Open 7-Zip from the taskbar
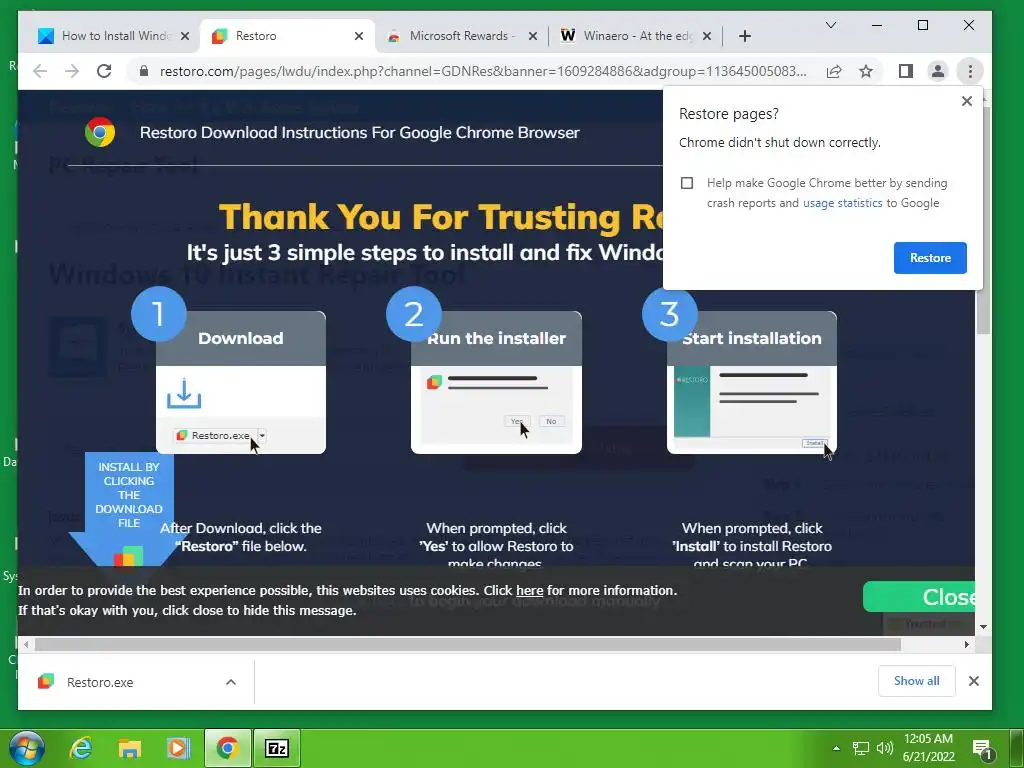 [x=277, y=748]
